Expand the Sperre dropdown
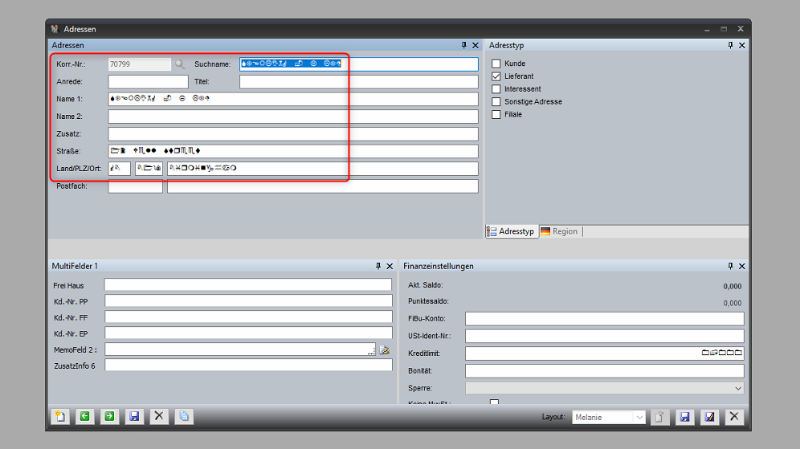This screenshot has width=800, height=449. pos(738,387)
